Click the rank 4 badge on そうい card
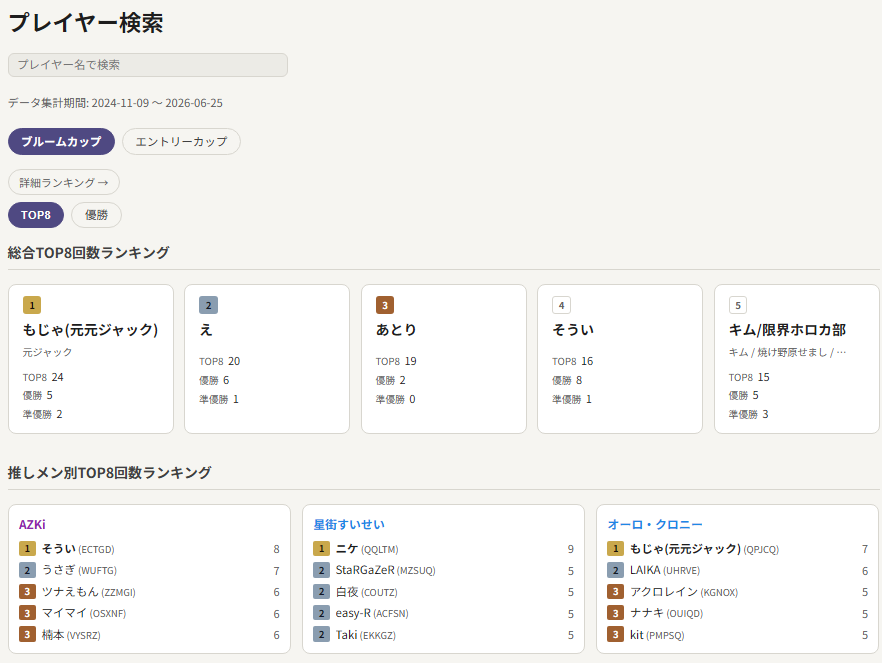 561,305
